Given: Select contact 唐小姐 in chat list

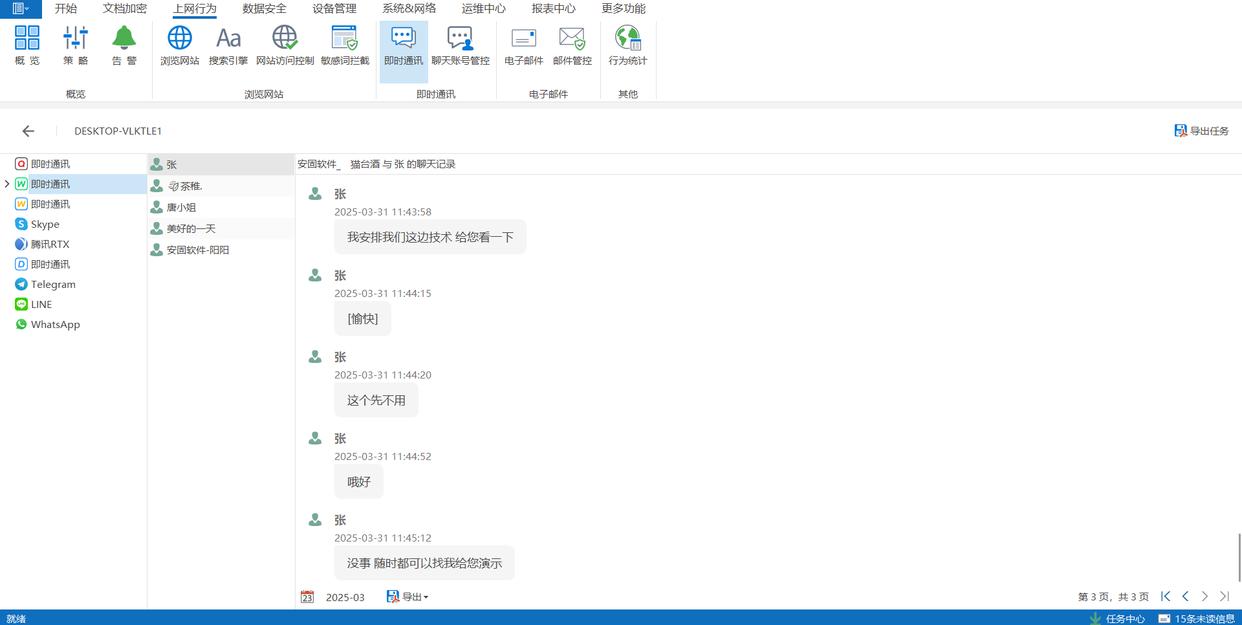Looking at the screenshot, I should coord(181,207).
